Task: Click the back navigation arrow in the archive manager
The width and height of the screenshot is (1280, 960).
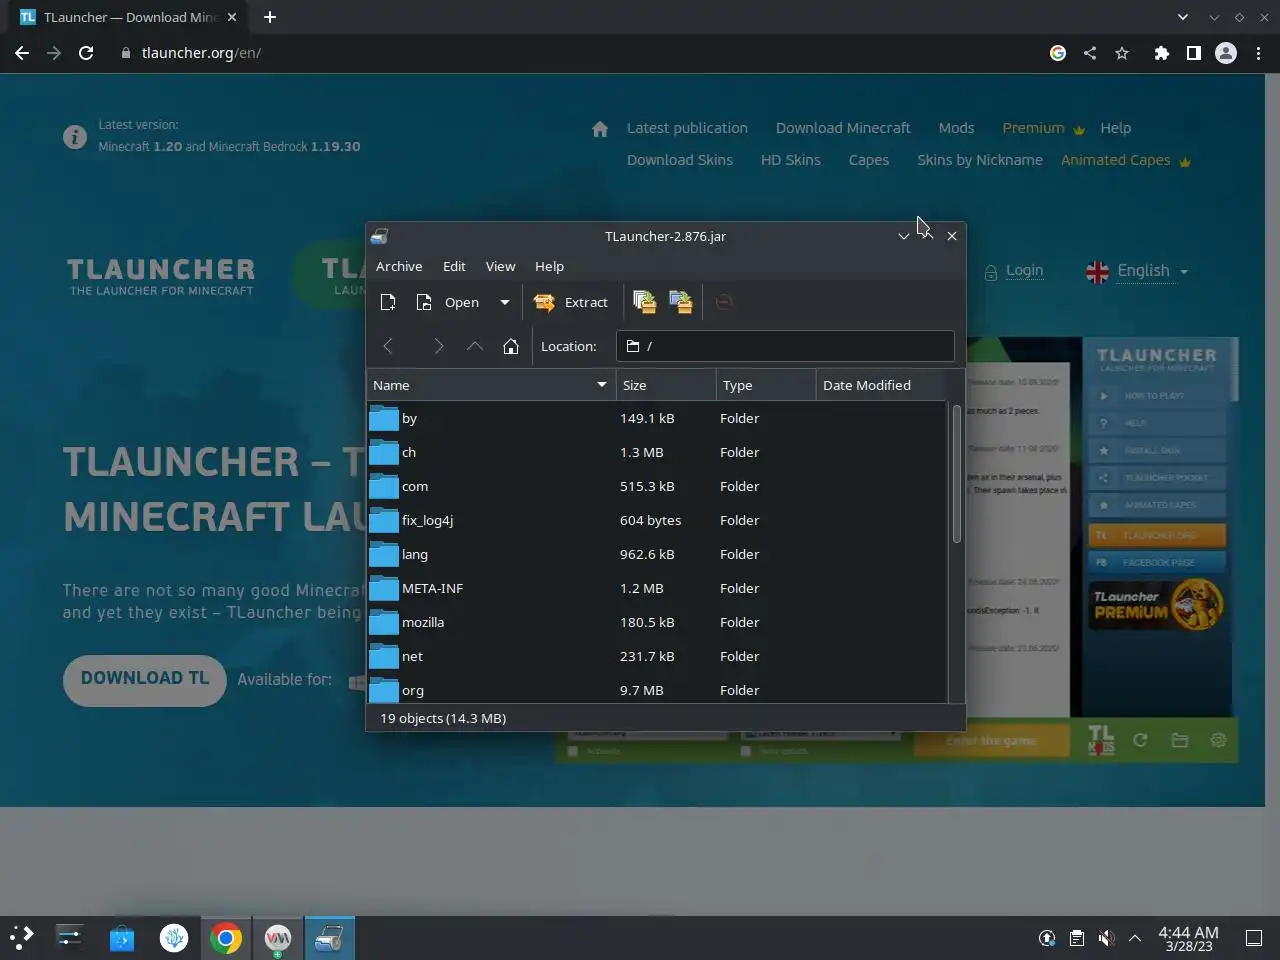Action: [388, 346]
